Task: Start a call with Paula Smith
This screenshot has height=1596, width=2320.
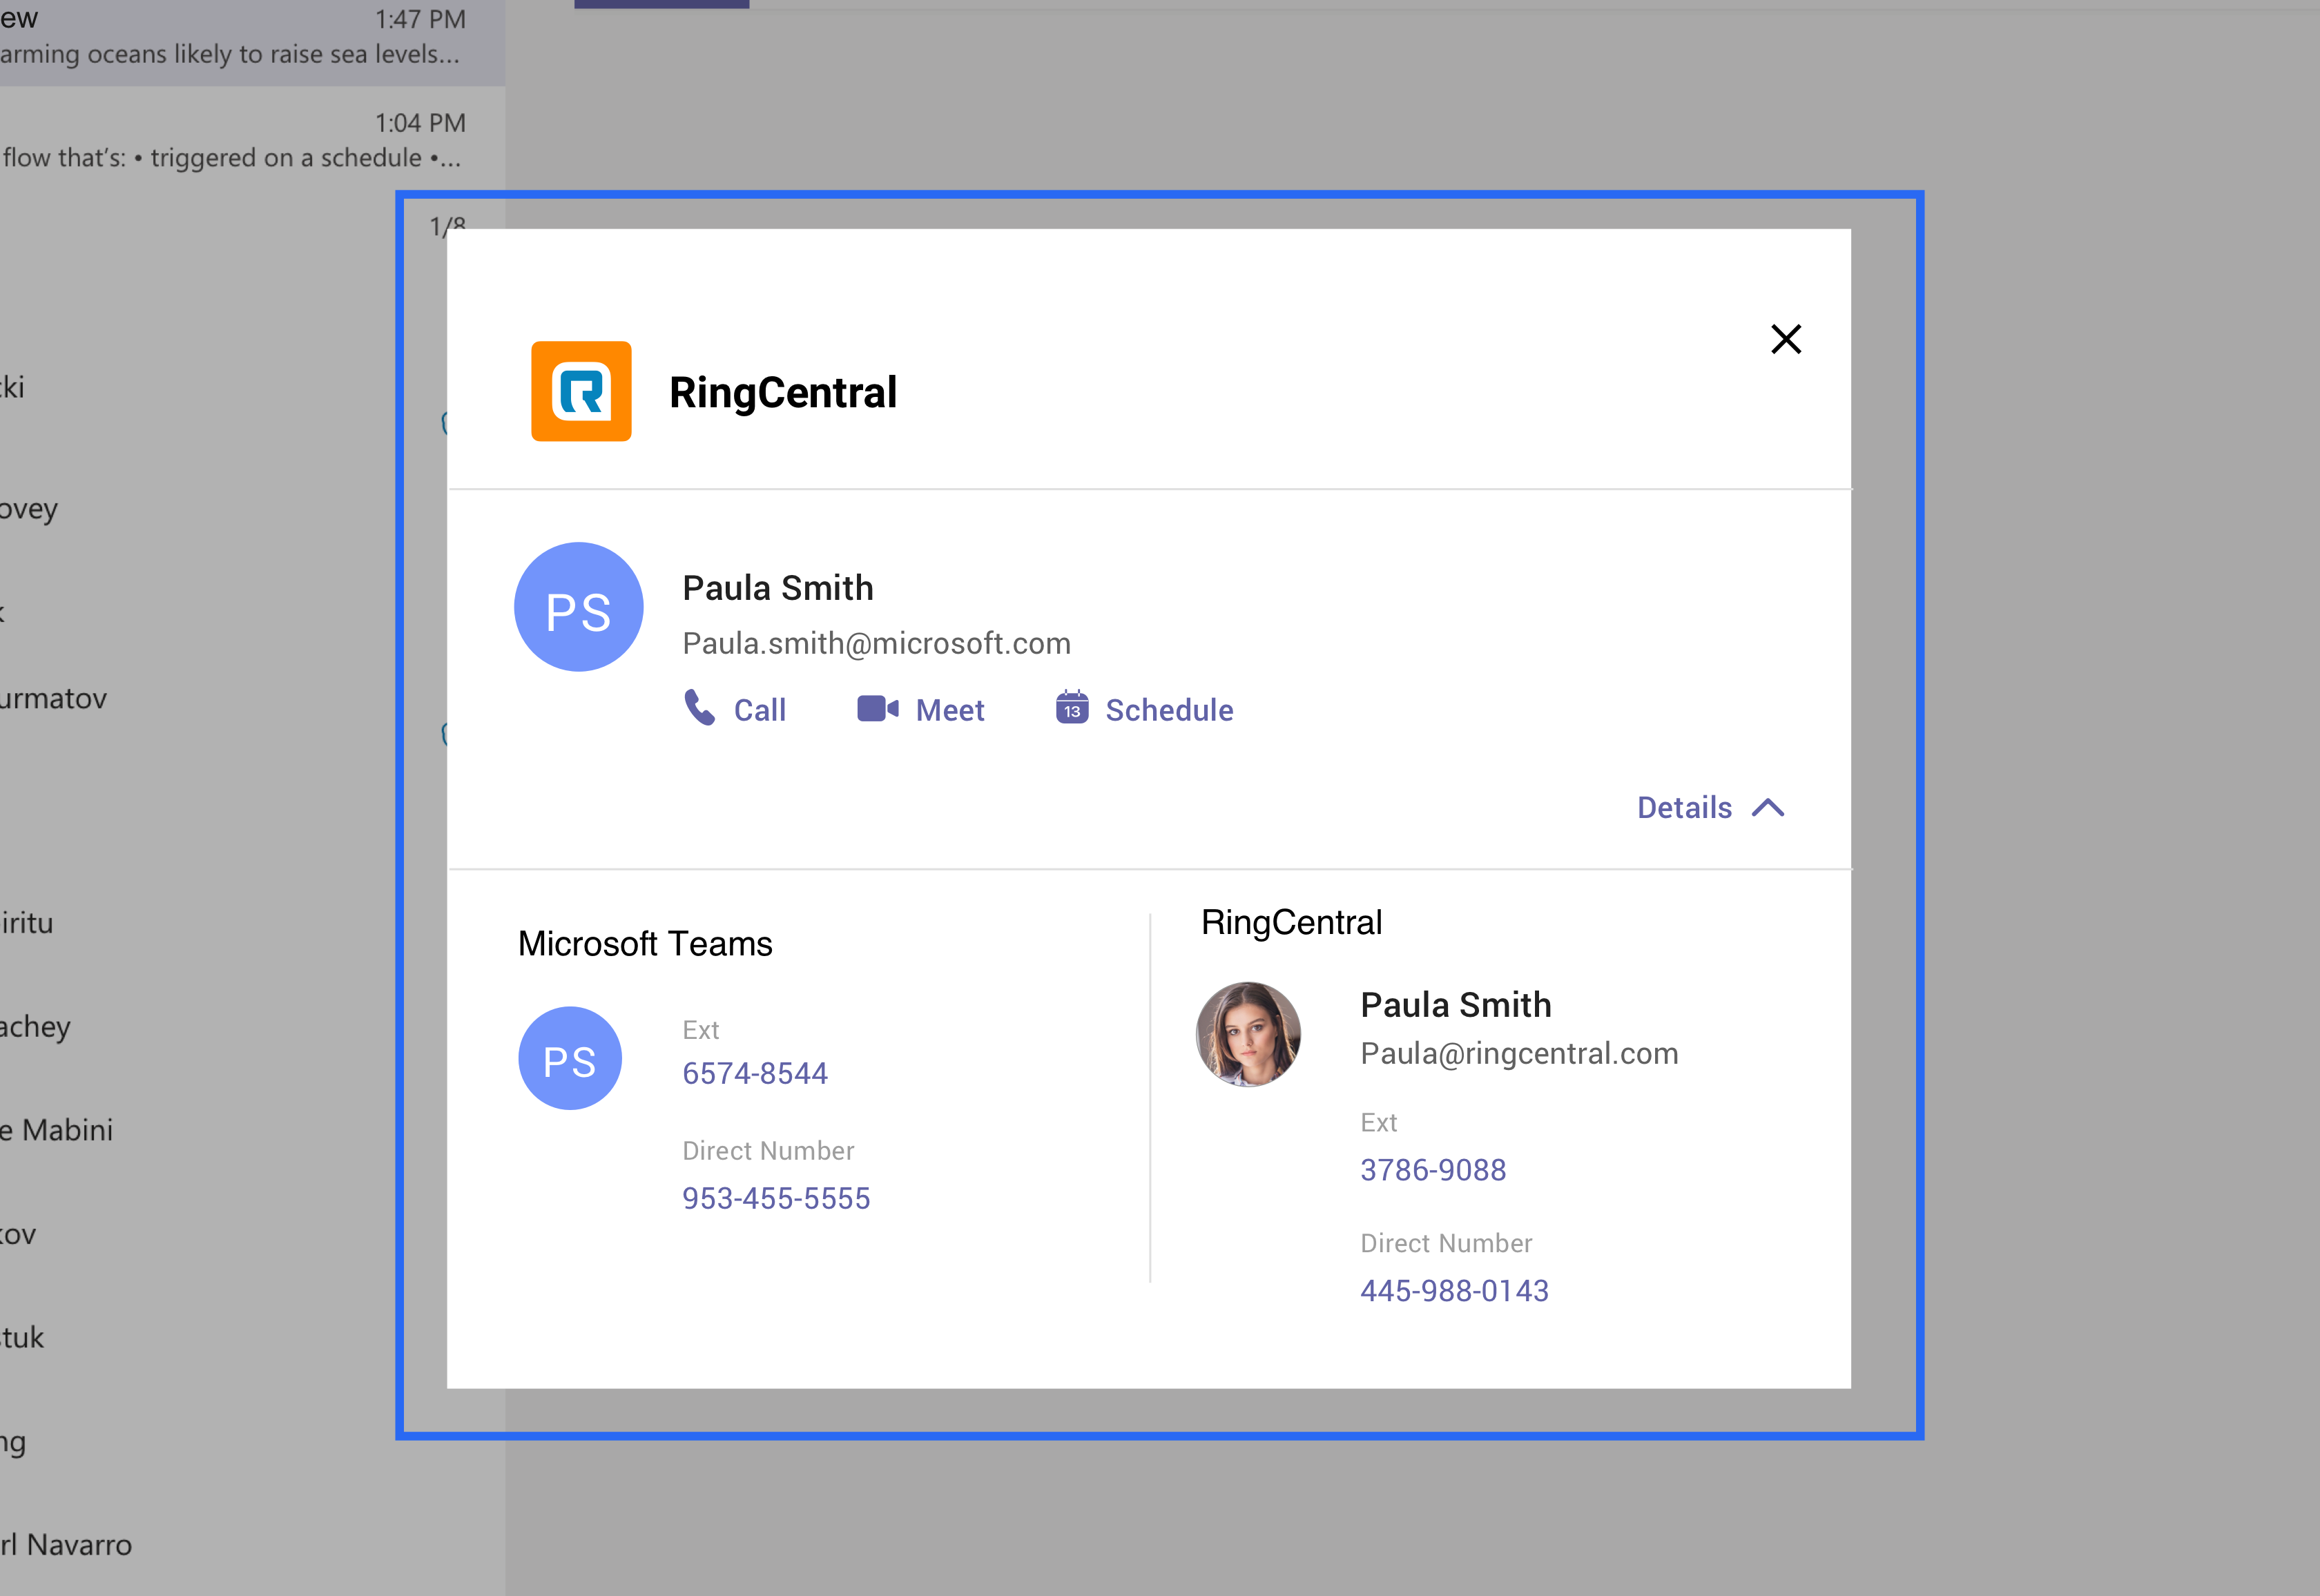Action: (735, 709)
